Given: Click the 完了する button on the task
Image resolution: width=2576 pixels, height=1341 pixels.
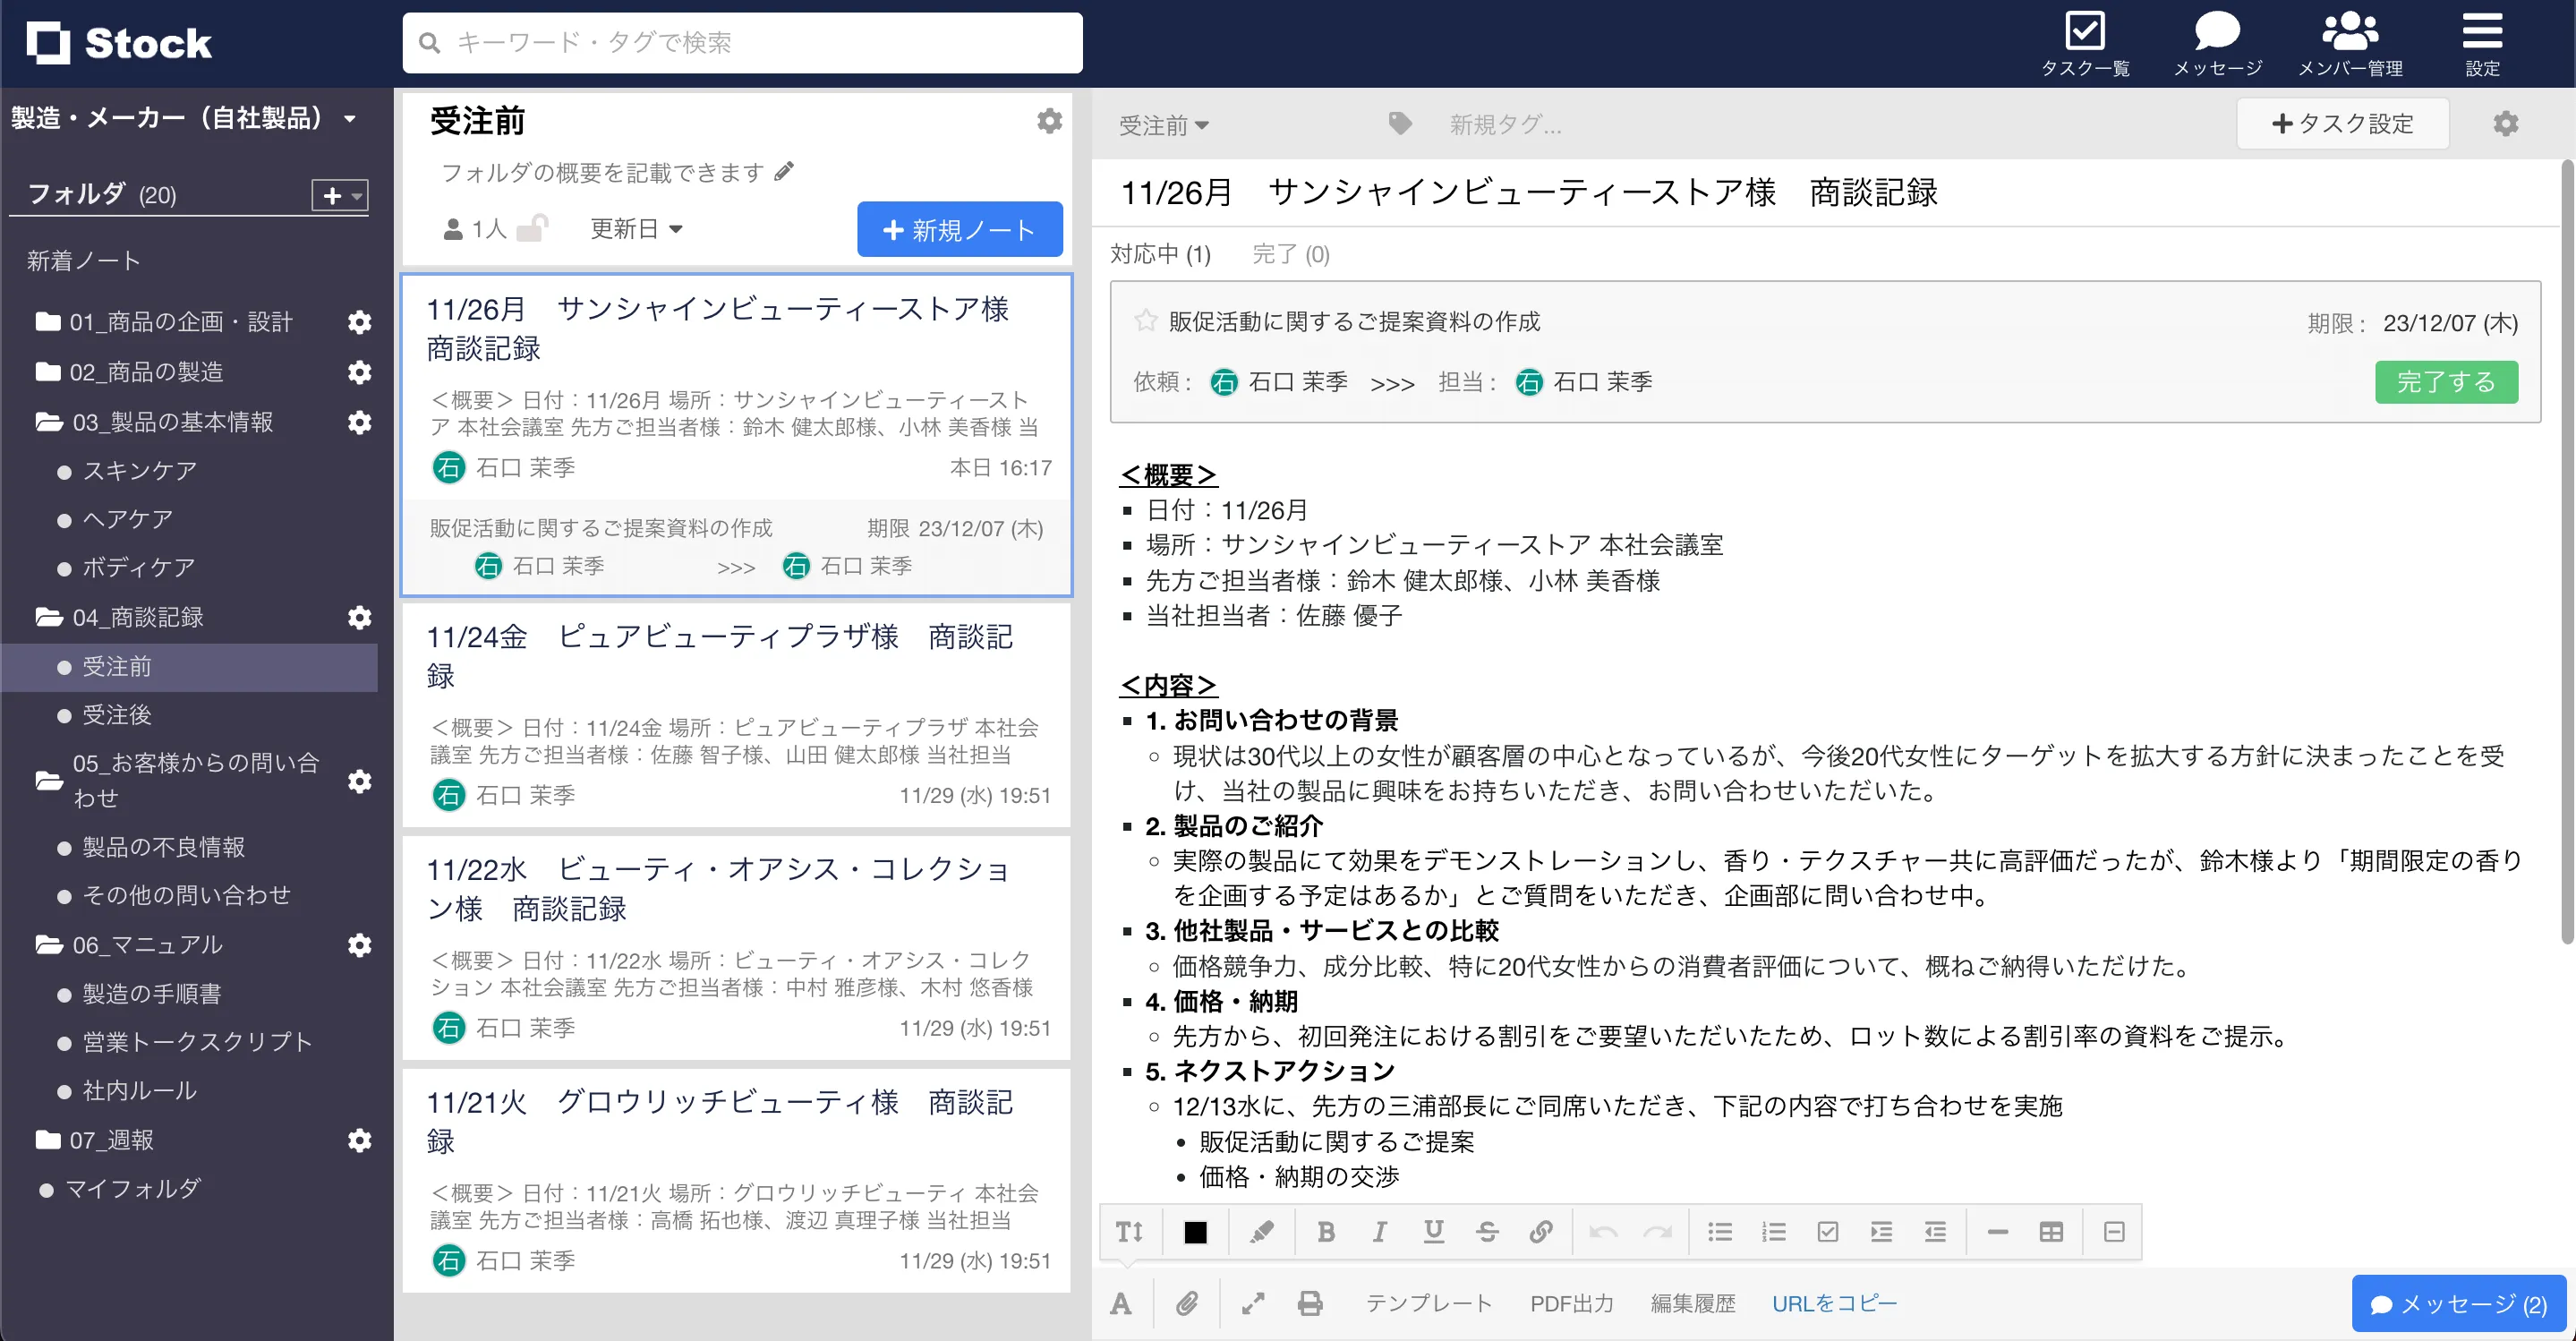Looking at the screenshot, I should (2446, 381).
